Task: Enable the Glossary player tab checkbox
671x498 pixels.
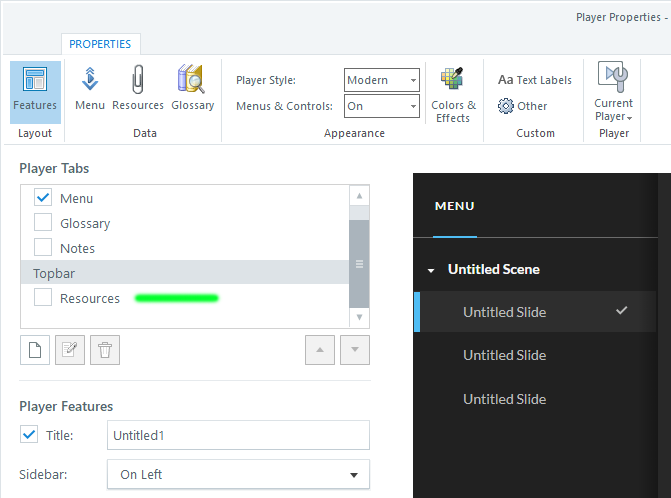Action: (x=43, y=223)
